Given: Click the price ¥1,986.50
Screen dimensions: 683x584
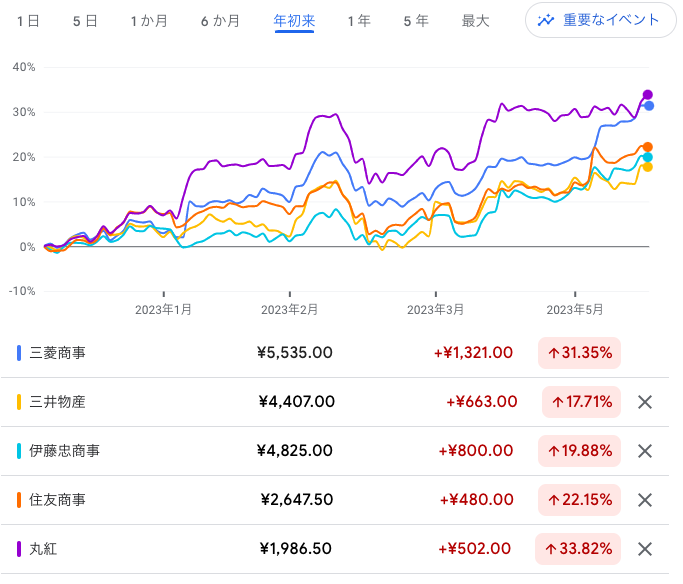Looking at the screenshot, I should click(296, 549).
